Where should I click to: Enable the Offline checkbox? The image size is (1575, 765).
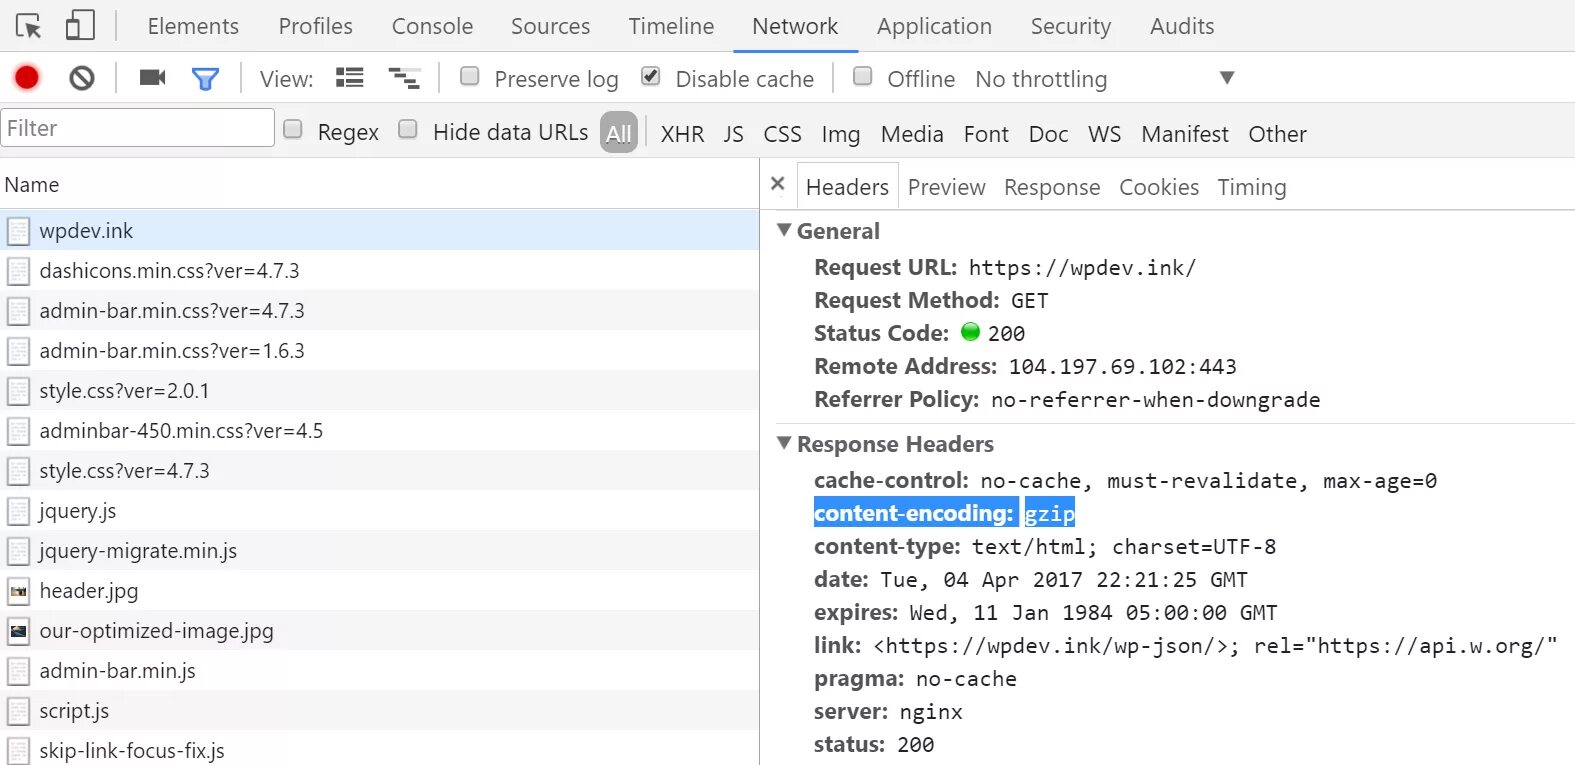coord(863,77)
